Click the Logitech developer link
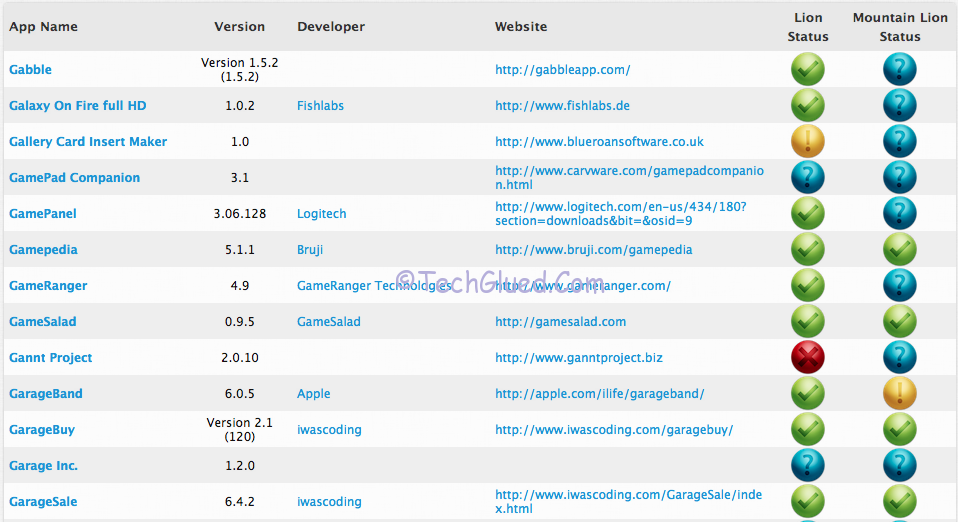 (321, 214)
